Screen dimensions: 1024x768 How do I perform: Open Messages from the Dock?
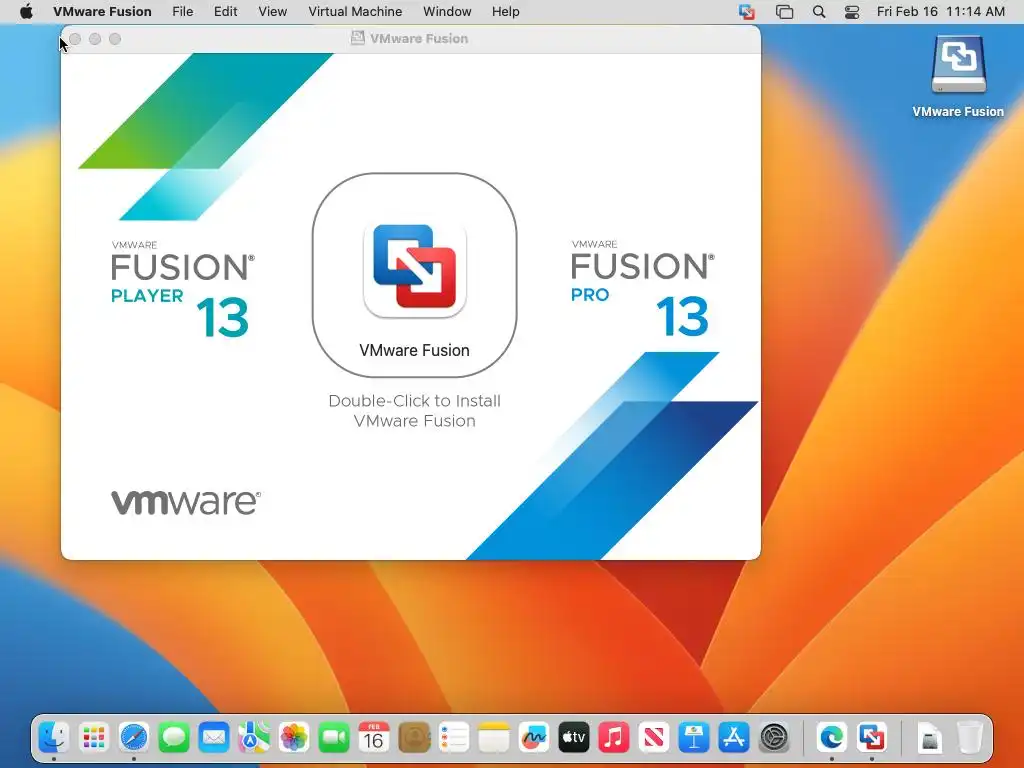(174, 738)
